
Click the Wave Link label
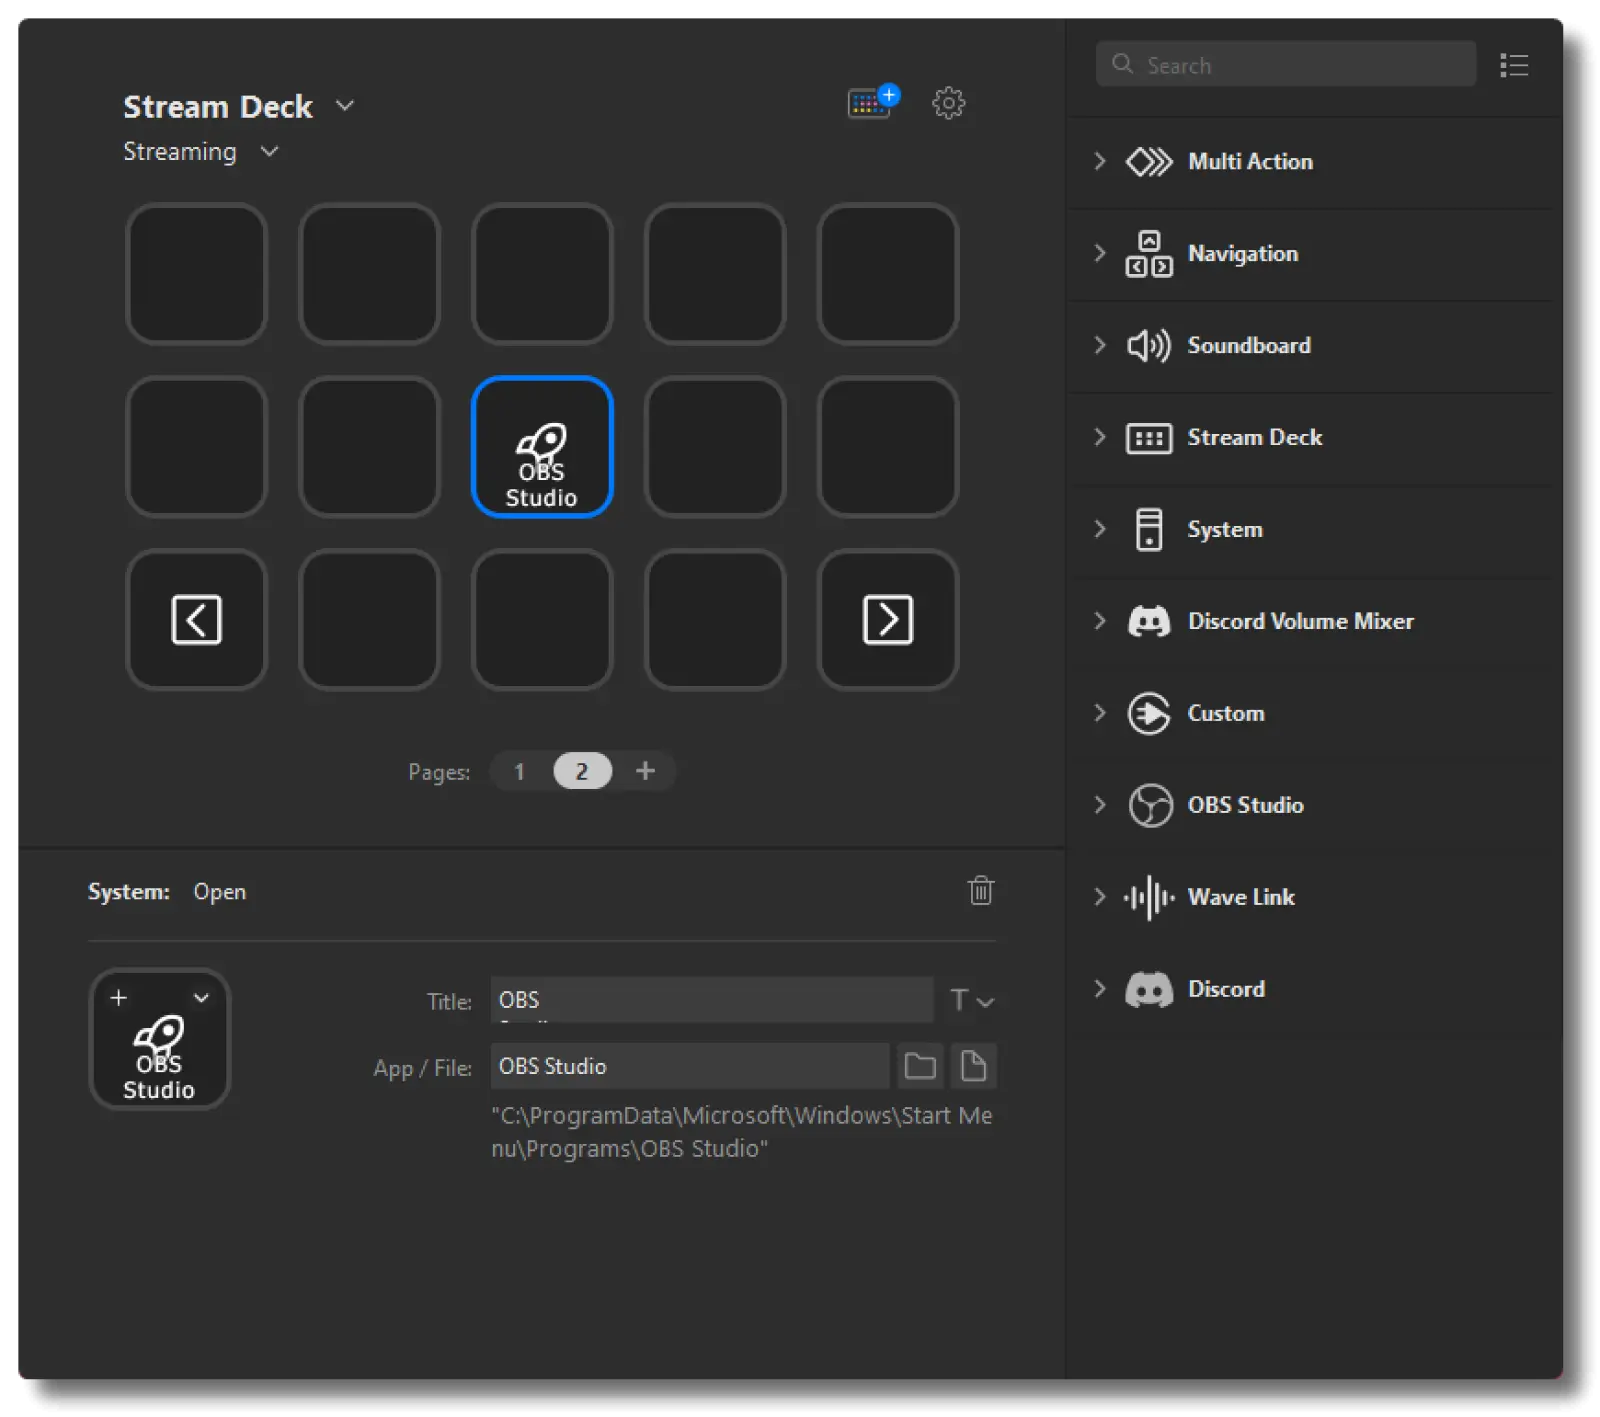click(x=1241, y=897)
